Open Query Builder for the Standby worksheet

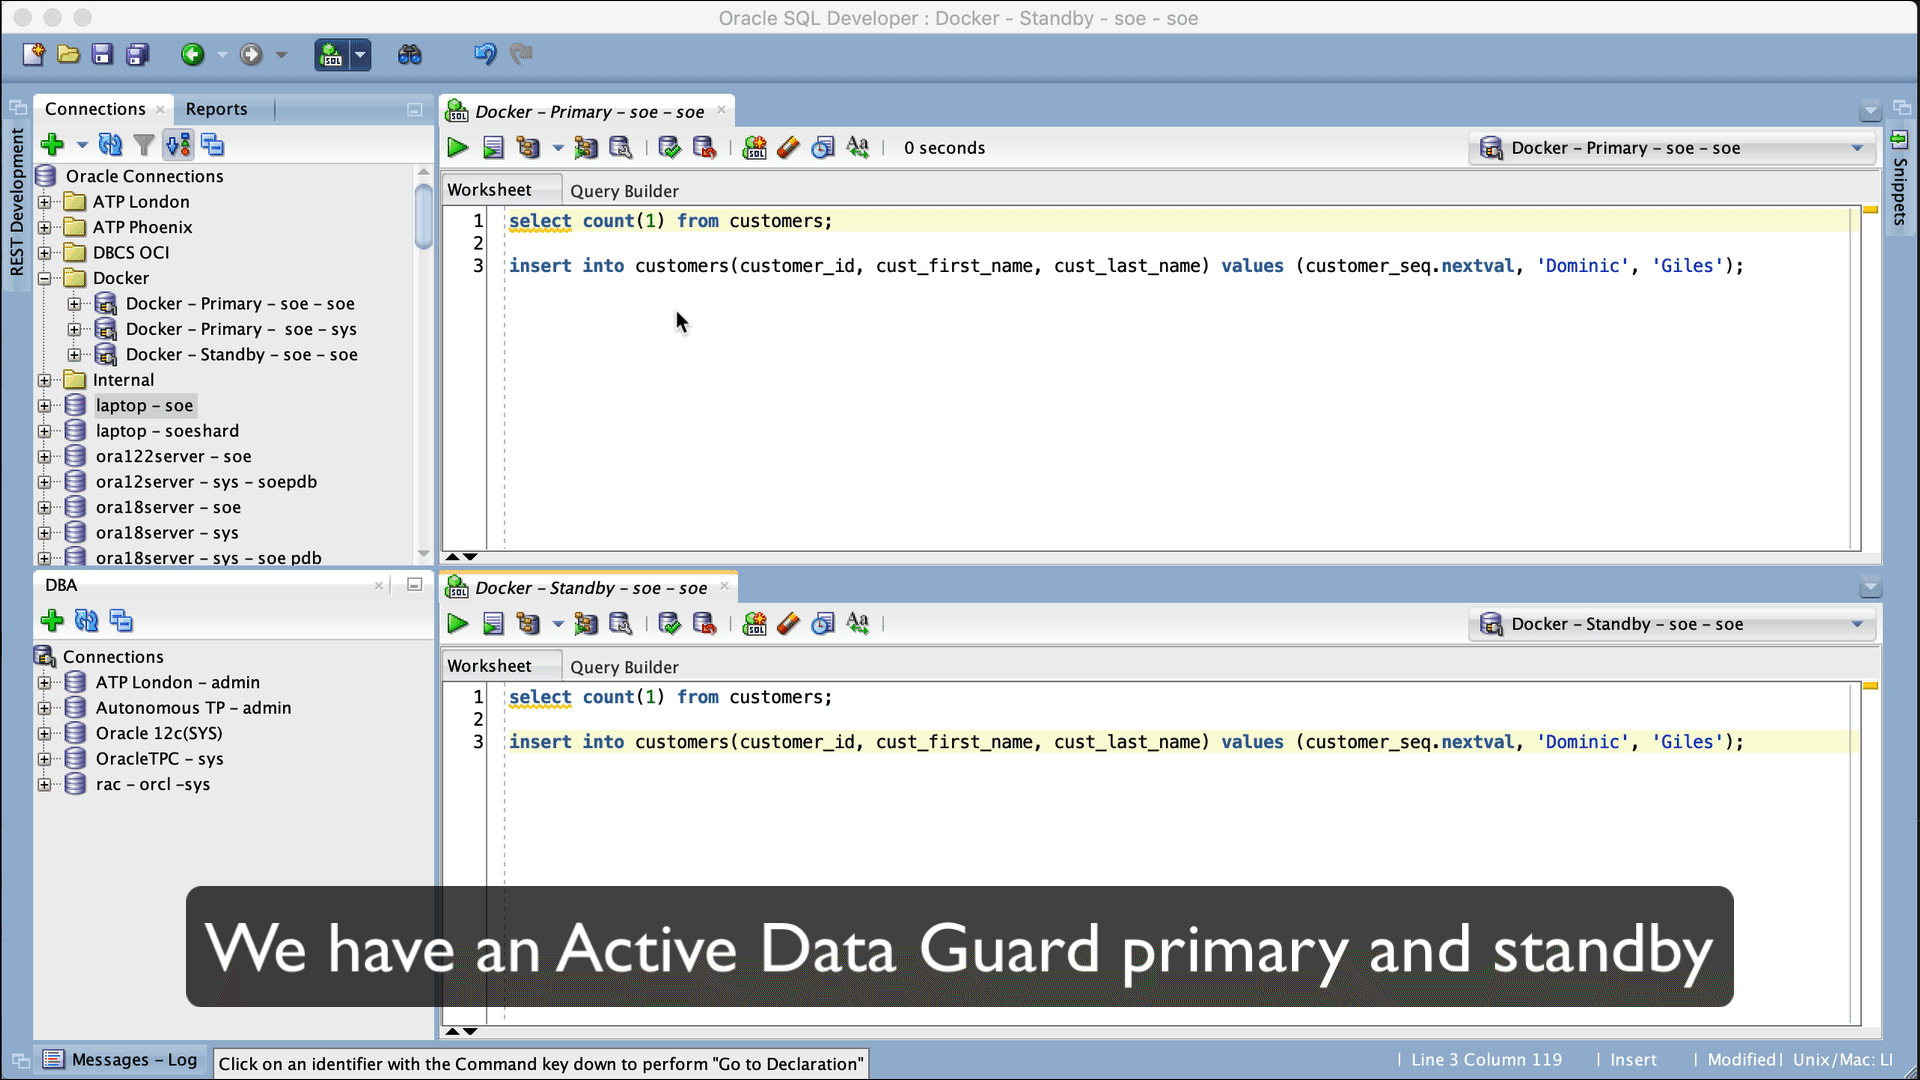624,666
